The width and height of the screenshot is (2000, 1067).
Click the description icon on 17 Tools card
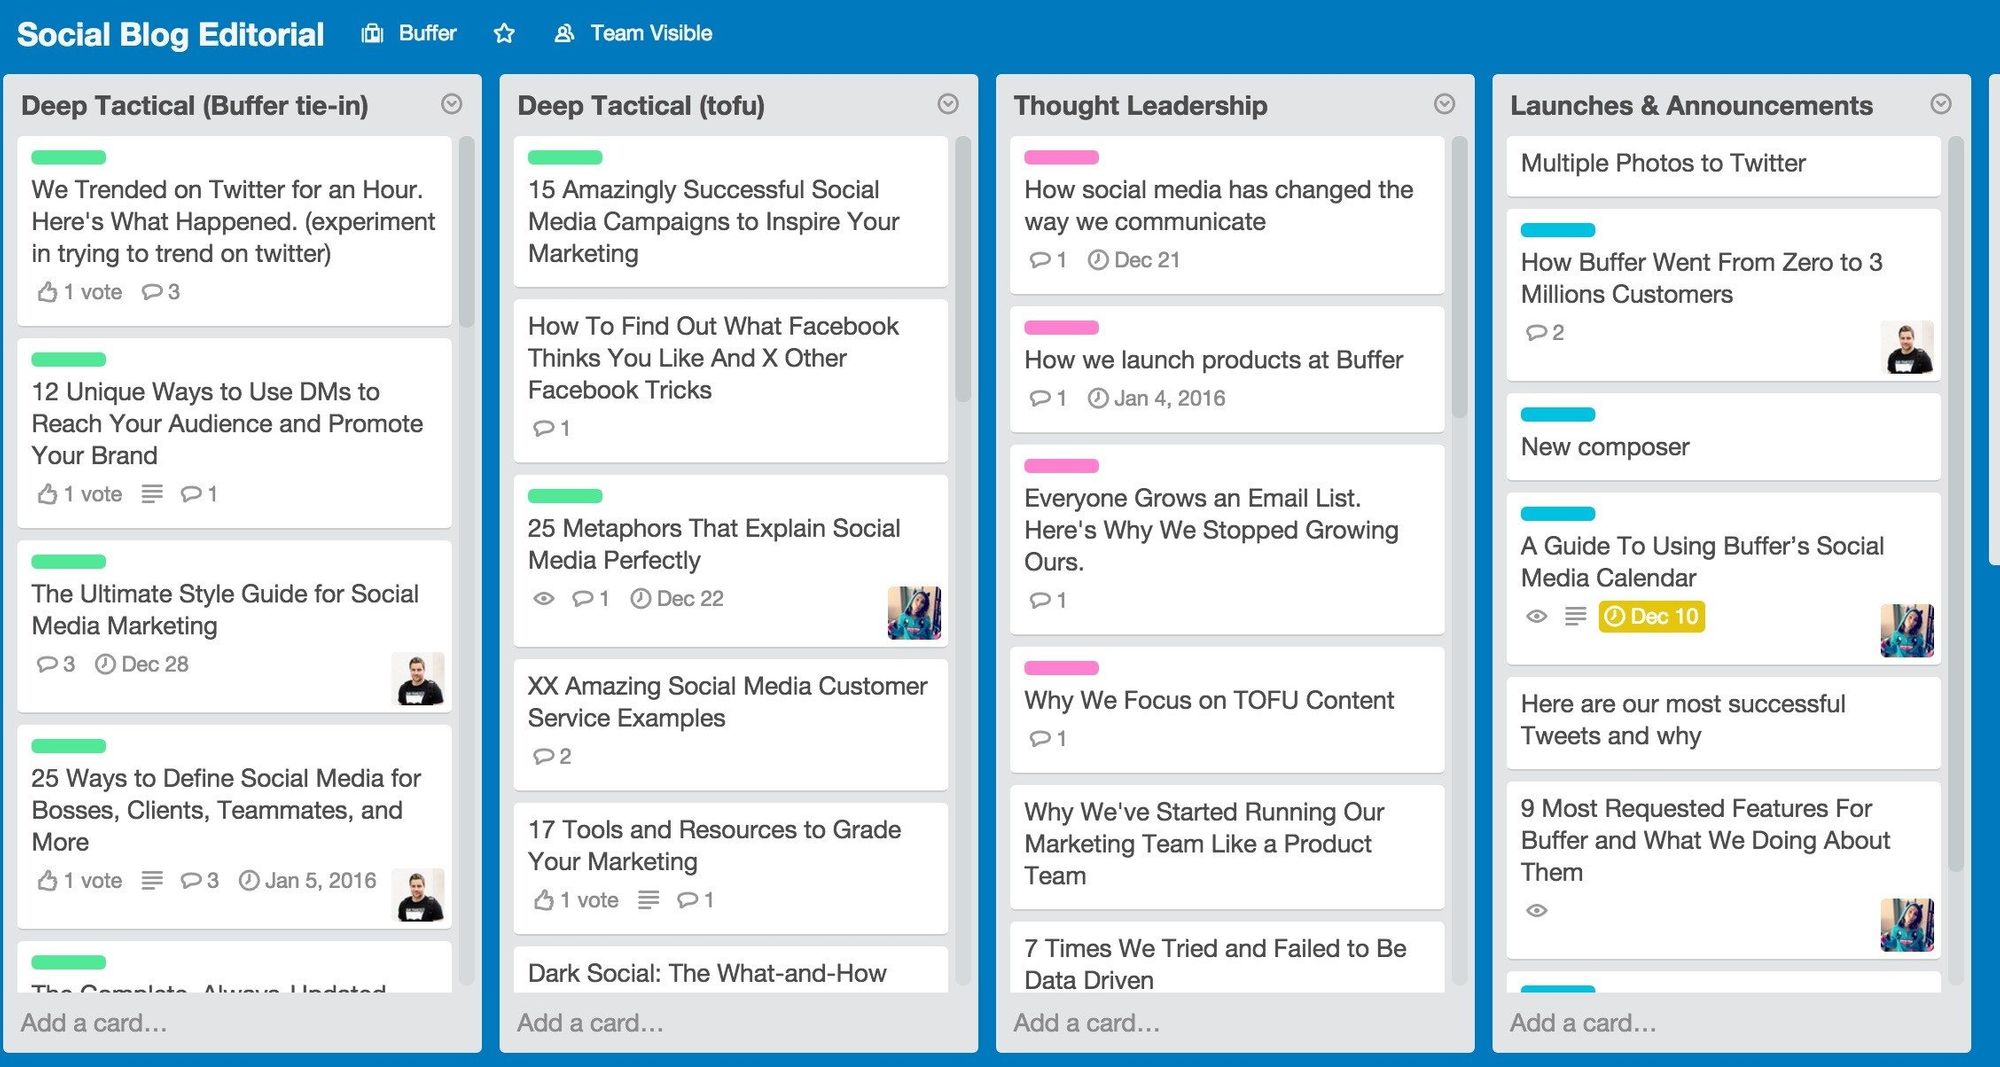649,900
